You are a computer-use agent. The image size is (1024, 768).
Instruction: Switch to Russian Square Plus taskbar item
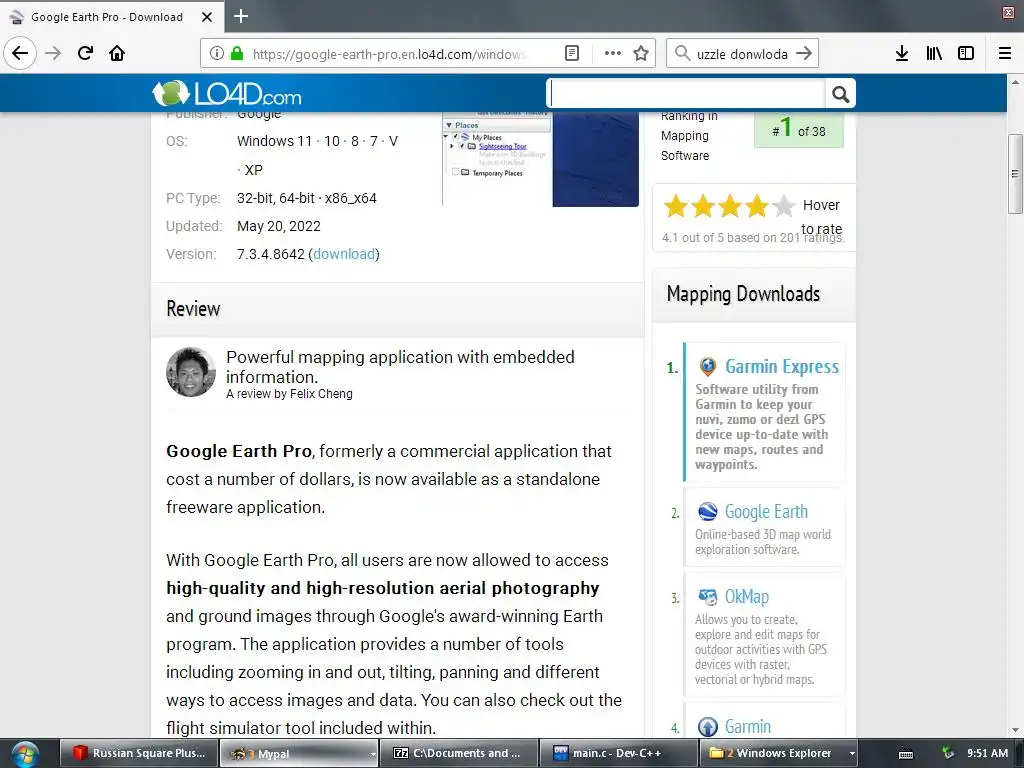click(139, 753)
